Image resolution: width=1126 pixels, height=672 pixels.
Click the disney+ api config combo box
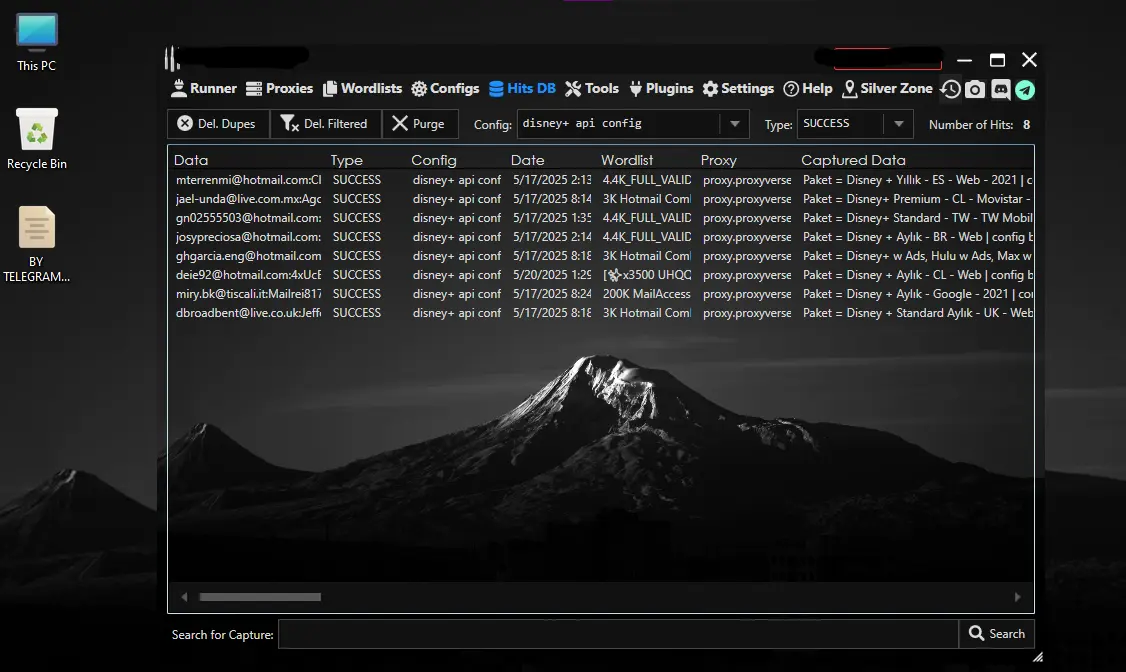coord(633,123)
